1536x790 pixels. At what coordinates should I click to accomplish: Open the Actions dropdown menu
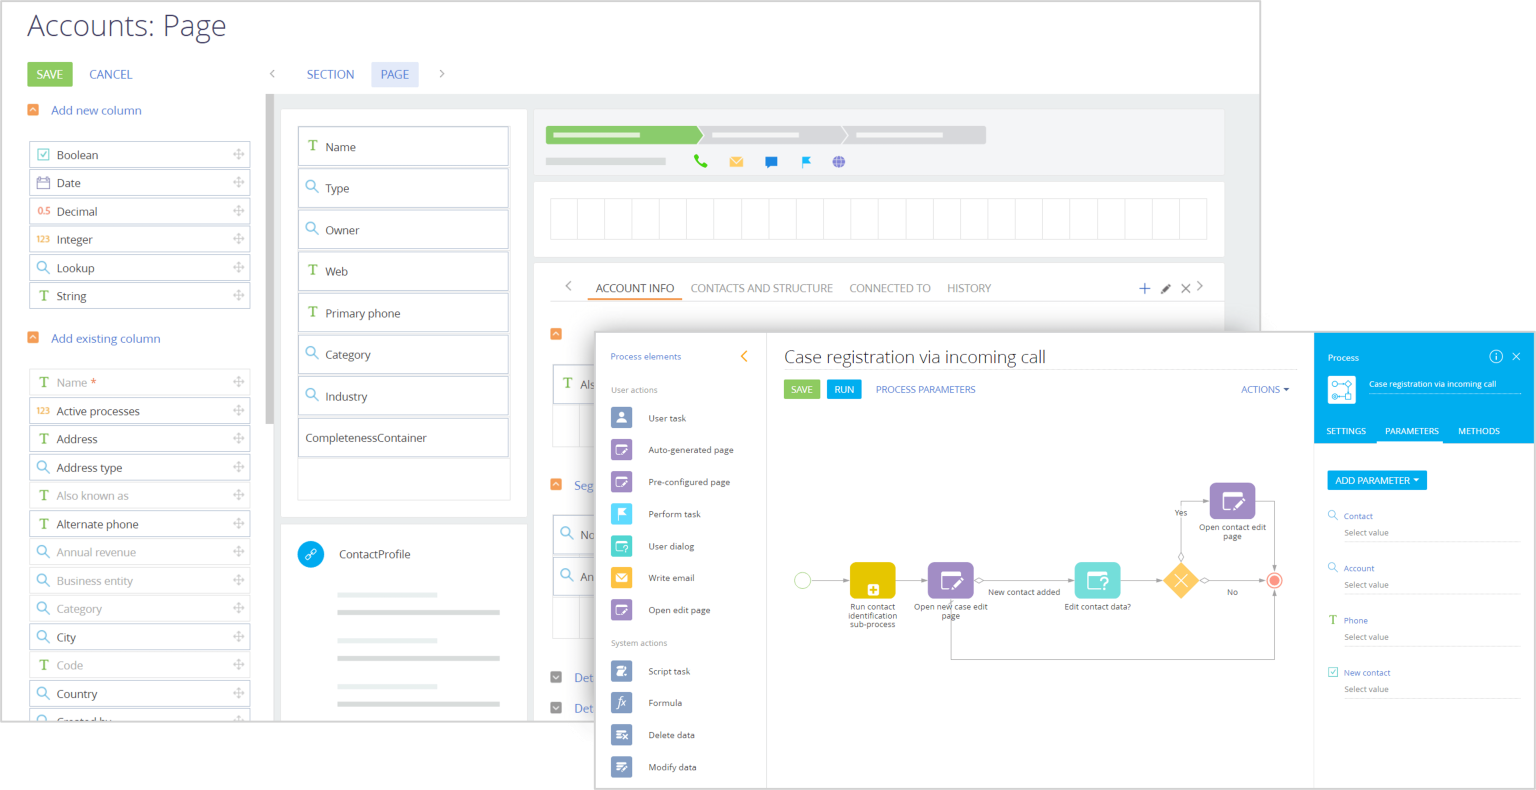coord(1264,390)
